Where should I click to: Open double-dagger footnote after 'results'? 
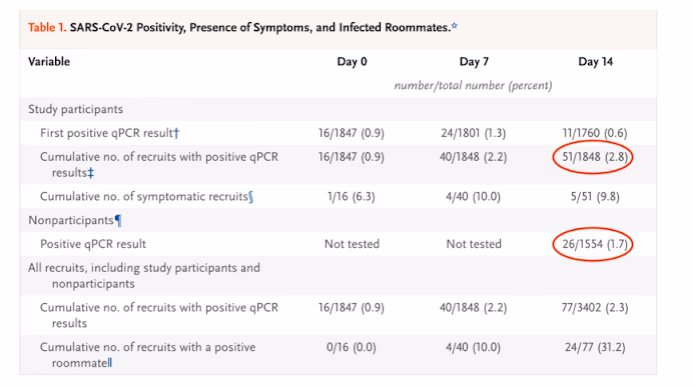(90, 172)
